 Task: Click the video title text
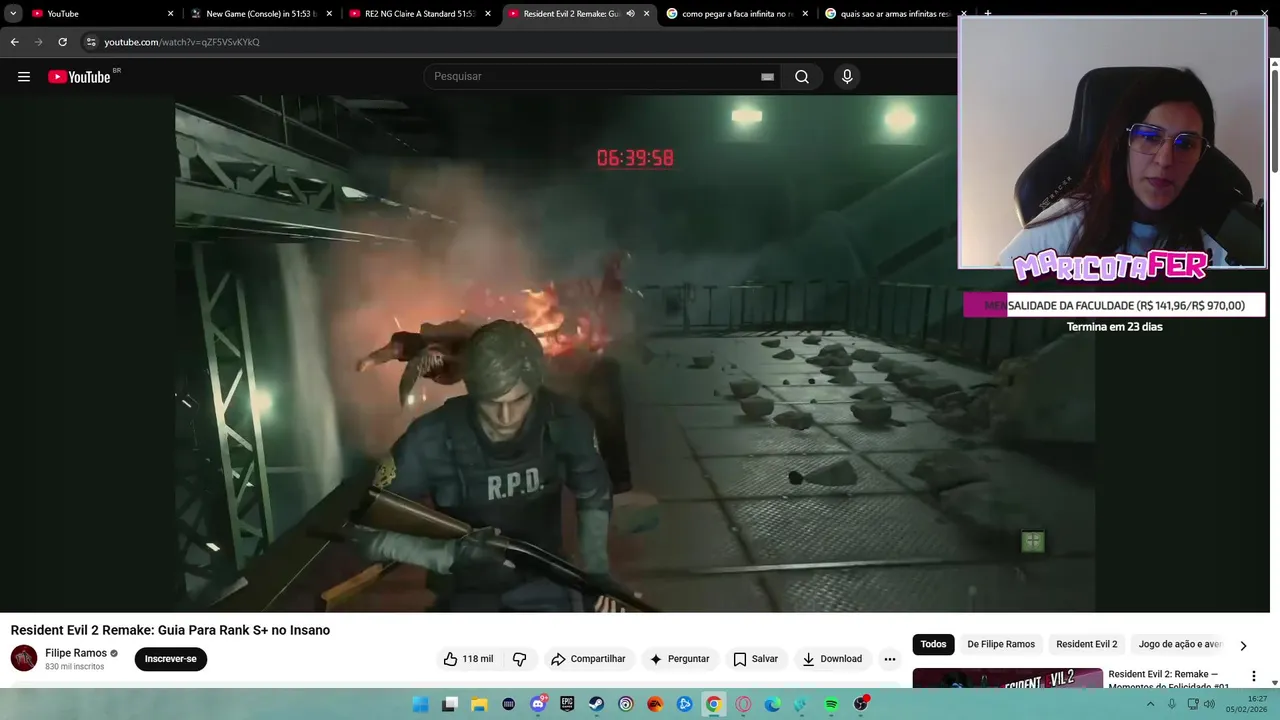[x=170, y=630]
